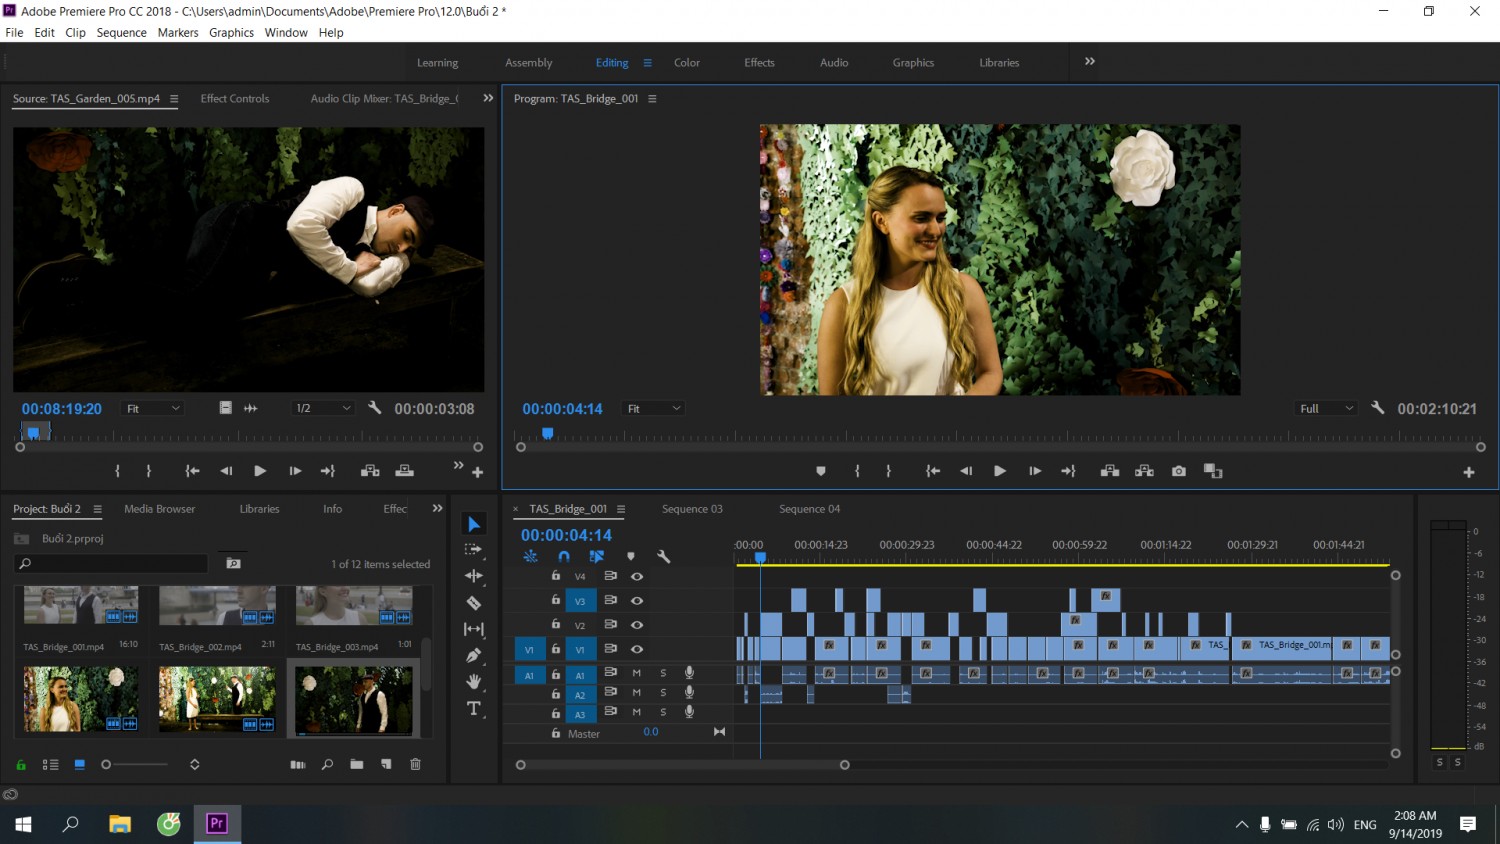This screenshot has width=1500, height=844.
Task: Click the Program monitor playhead marker
Action: pos(548,433)
